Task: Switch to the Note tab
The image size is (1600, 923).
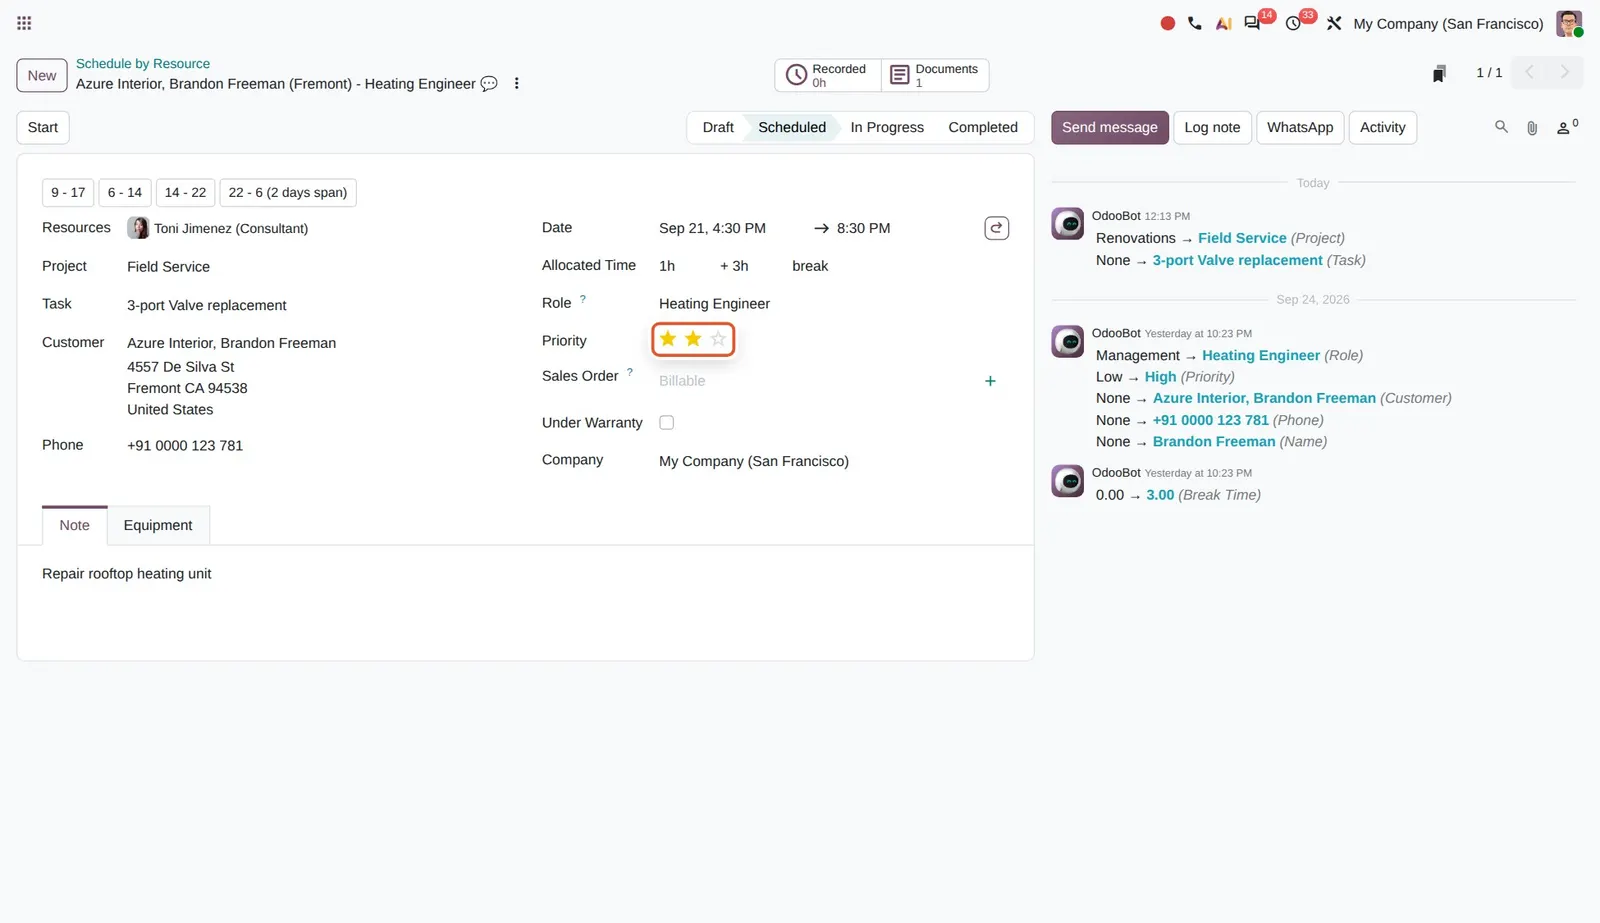Action: point(74,525)
